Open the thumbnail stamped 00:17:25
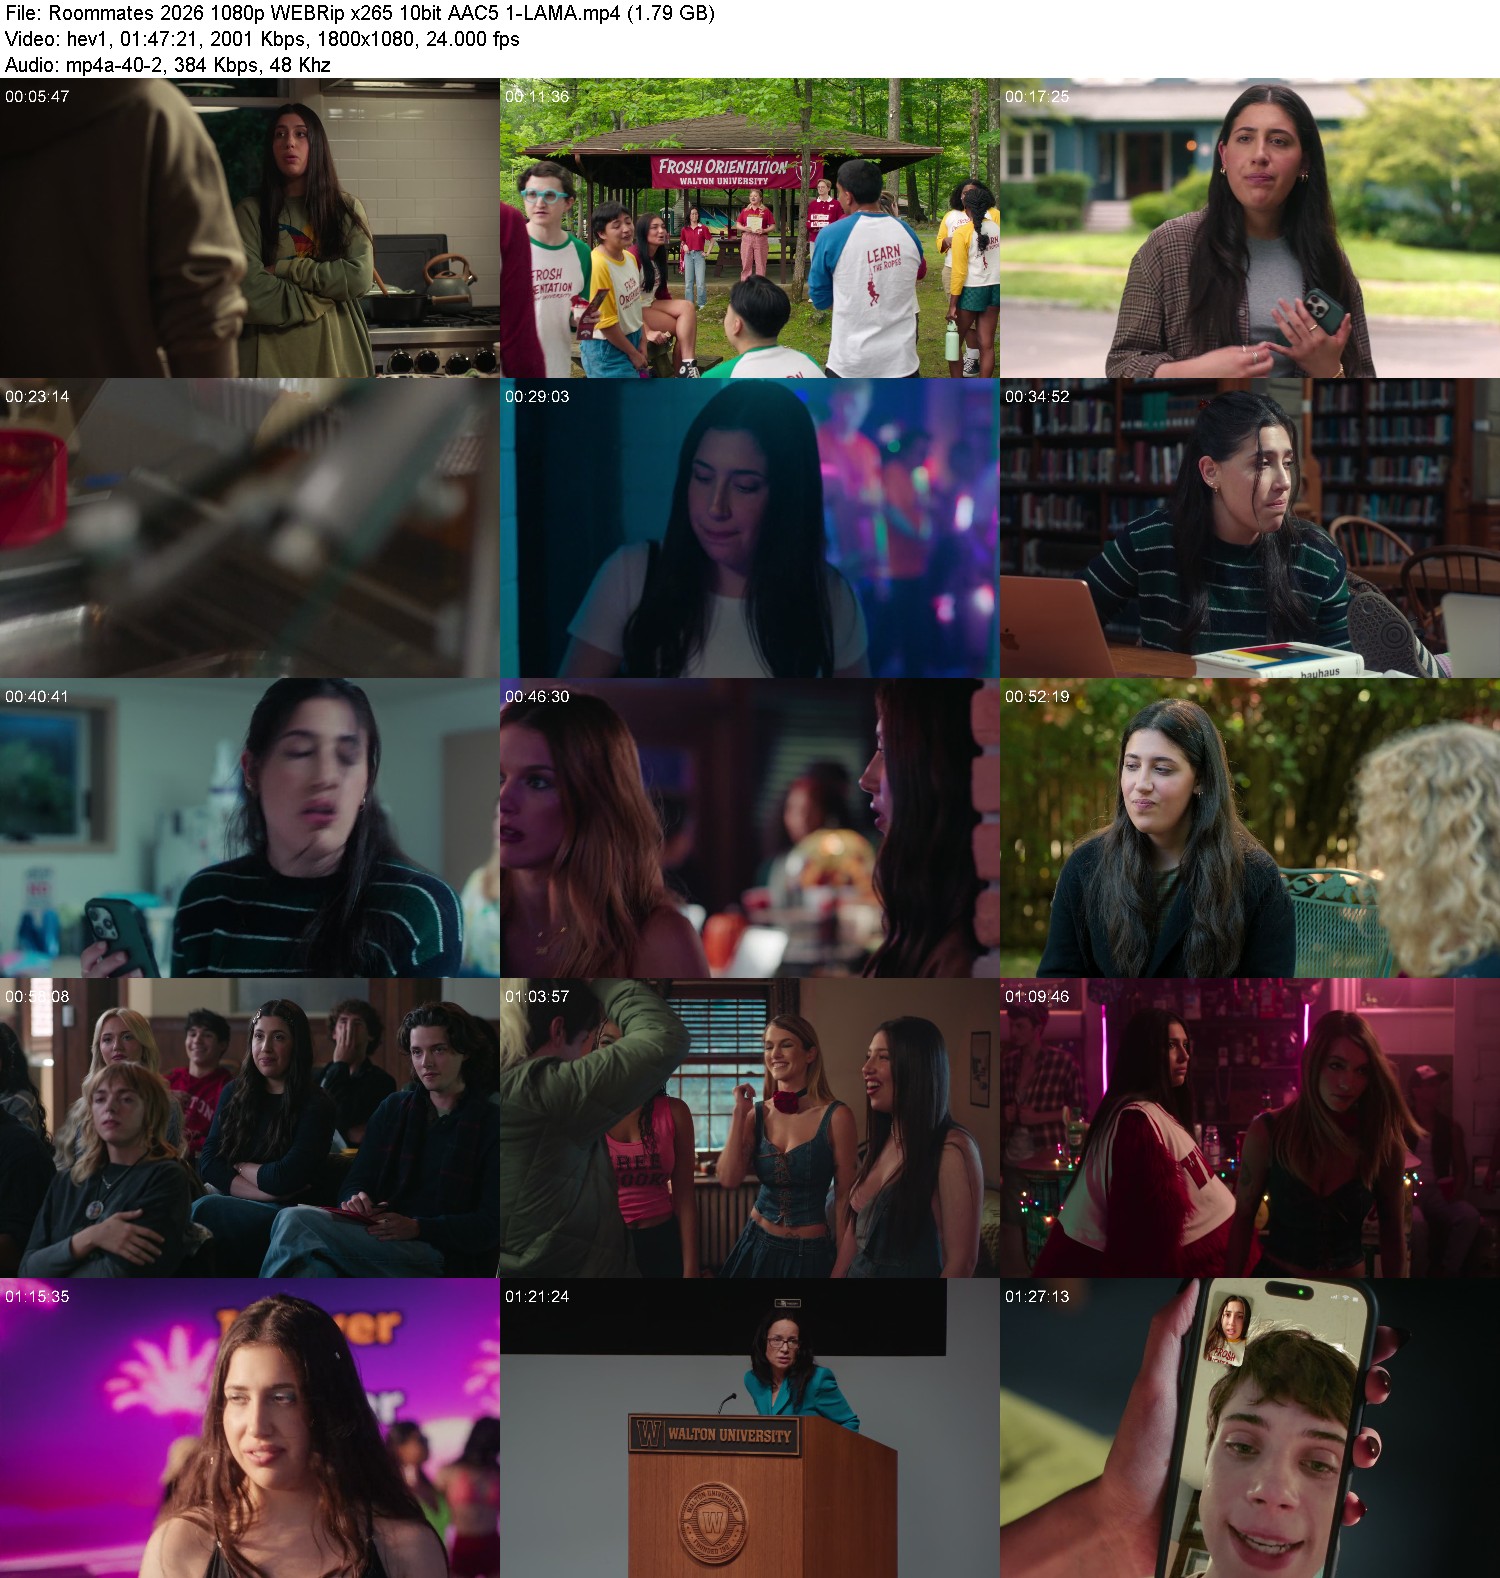The height and width of the screenshot is (1578, 1500). coord(1250,228)
